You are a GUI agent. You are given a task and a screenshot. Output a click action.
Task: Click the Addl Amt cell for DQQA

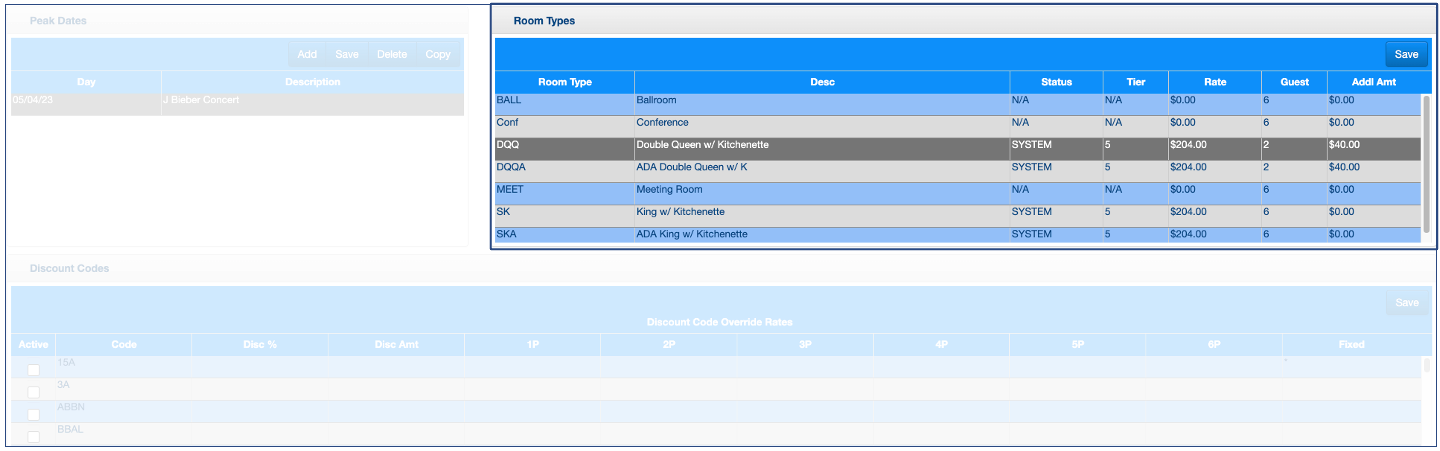[1372, 168]
